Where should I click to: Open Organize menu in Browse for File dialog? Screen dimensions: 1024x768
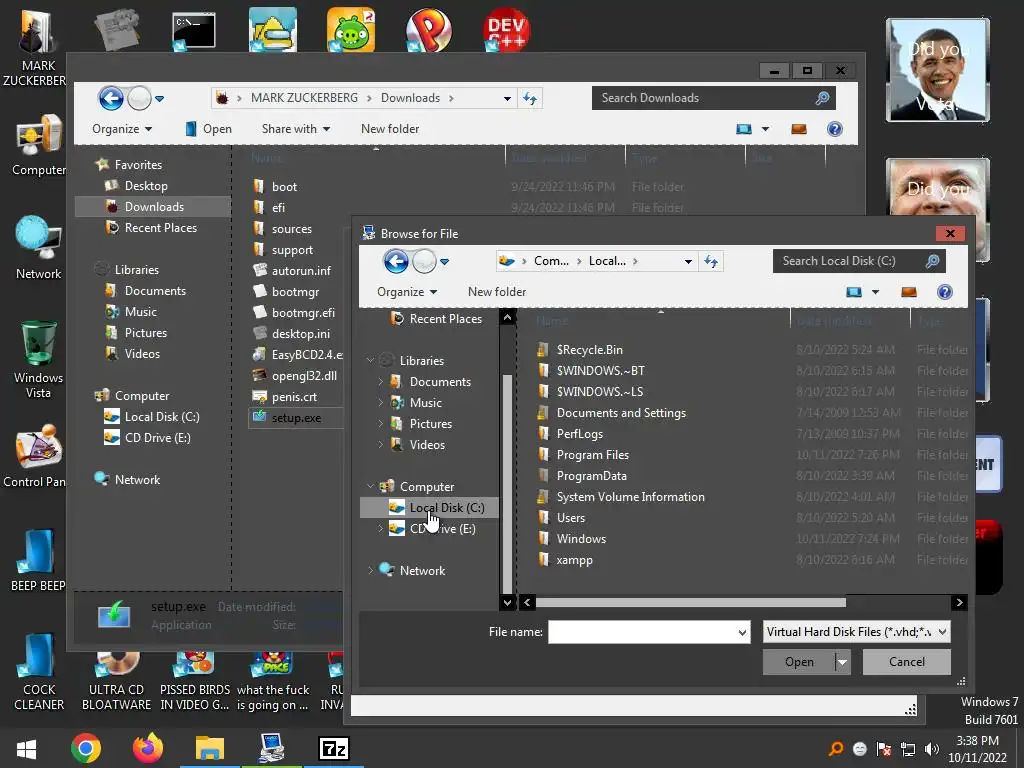tap(407, 292)
